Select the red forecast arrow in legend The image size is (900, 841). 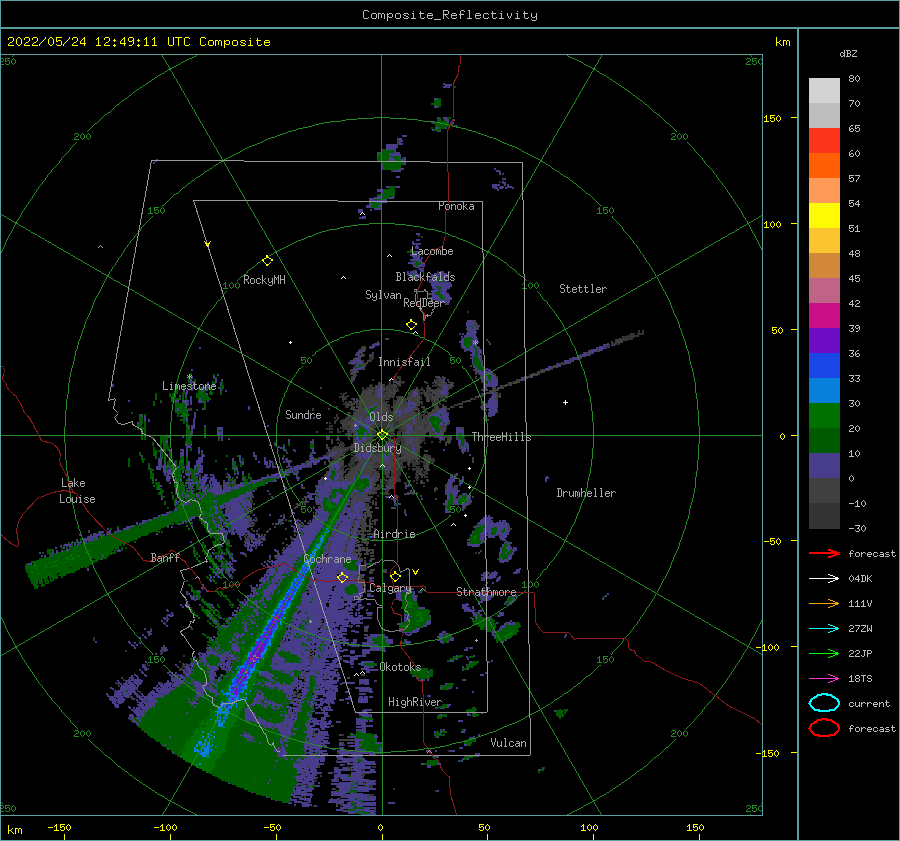(824, 553)
